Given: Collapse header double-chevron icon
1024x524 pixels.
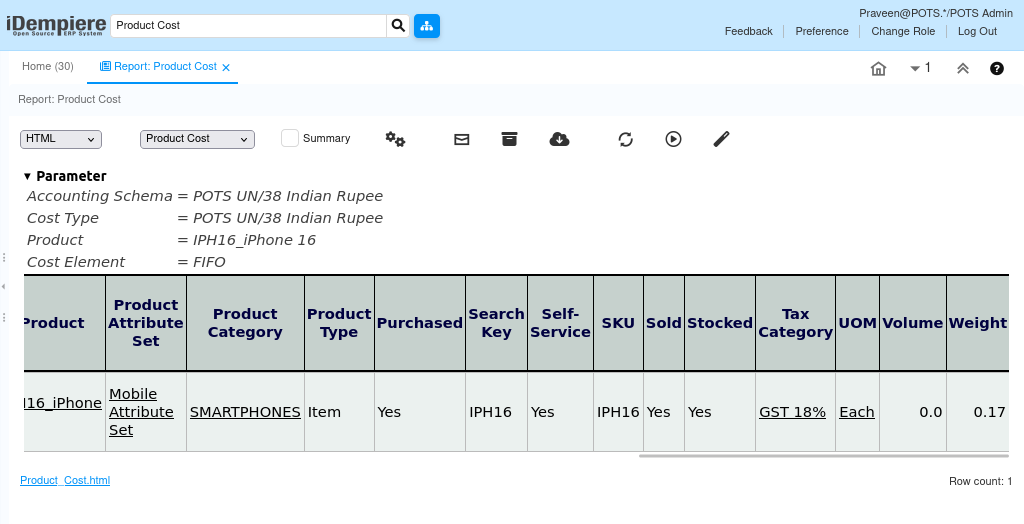Looking at the screenshot, I should [963, 69].
